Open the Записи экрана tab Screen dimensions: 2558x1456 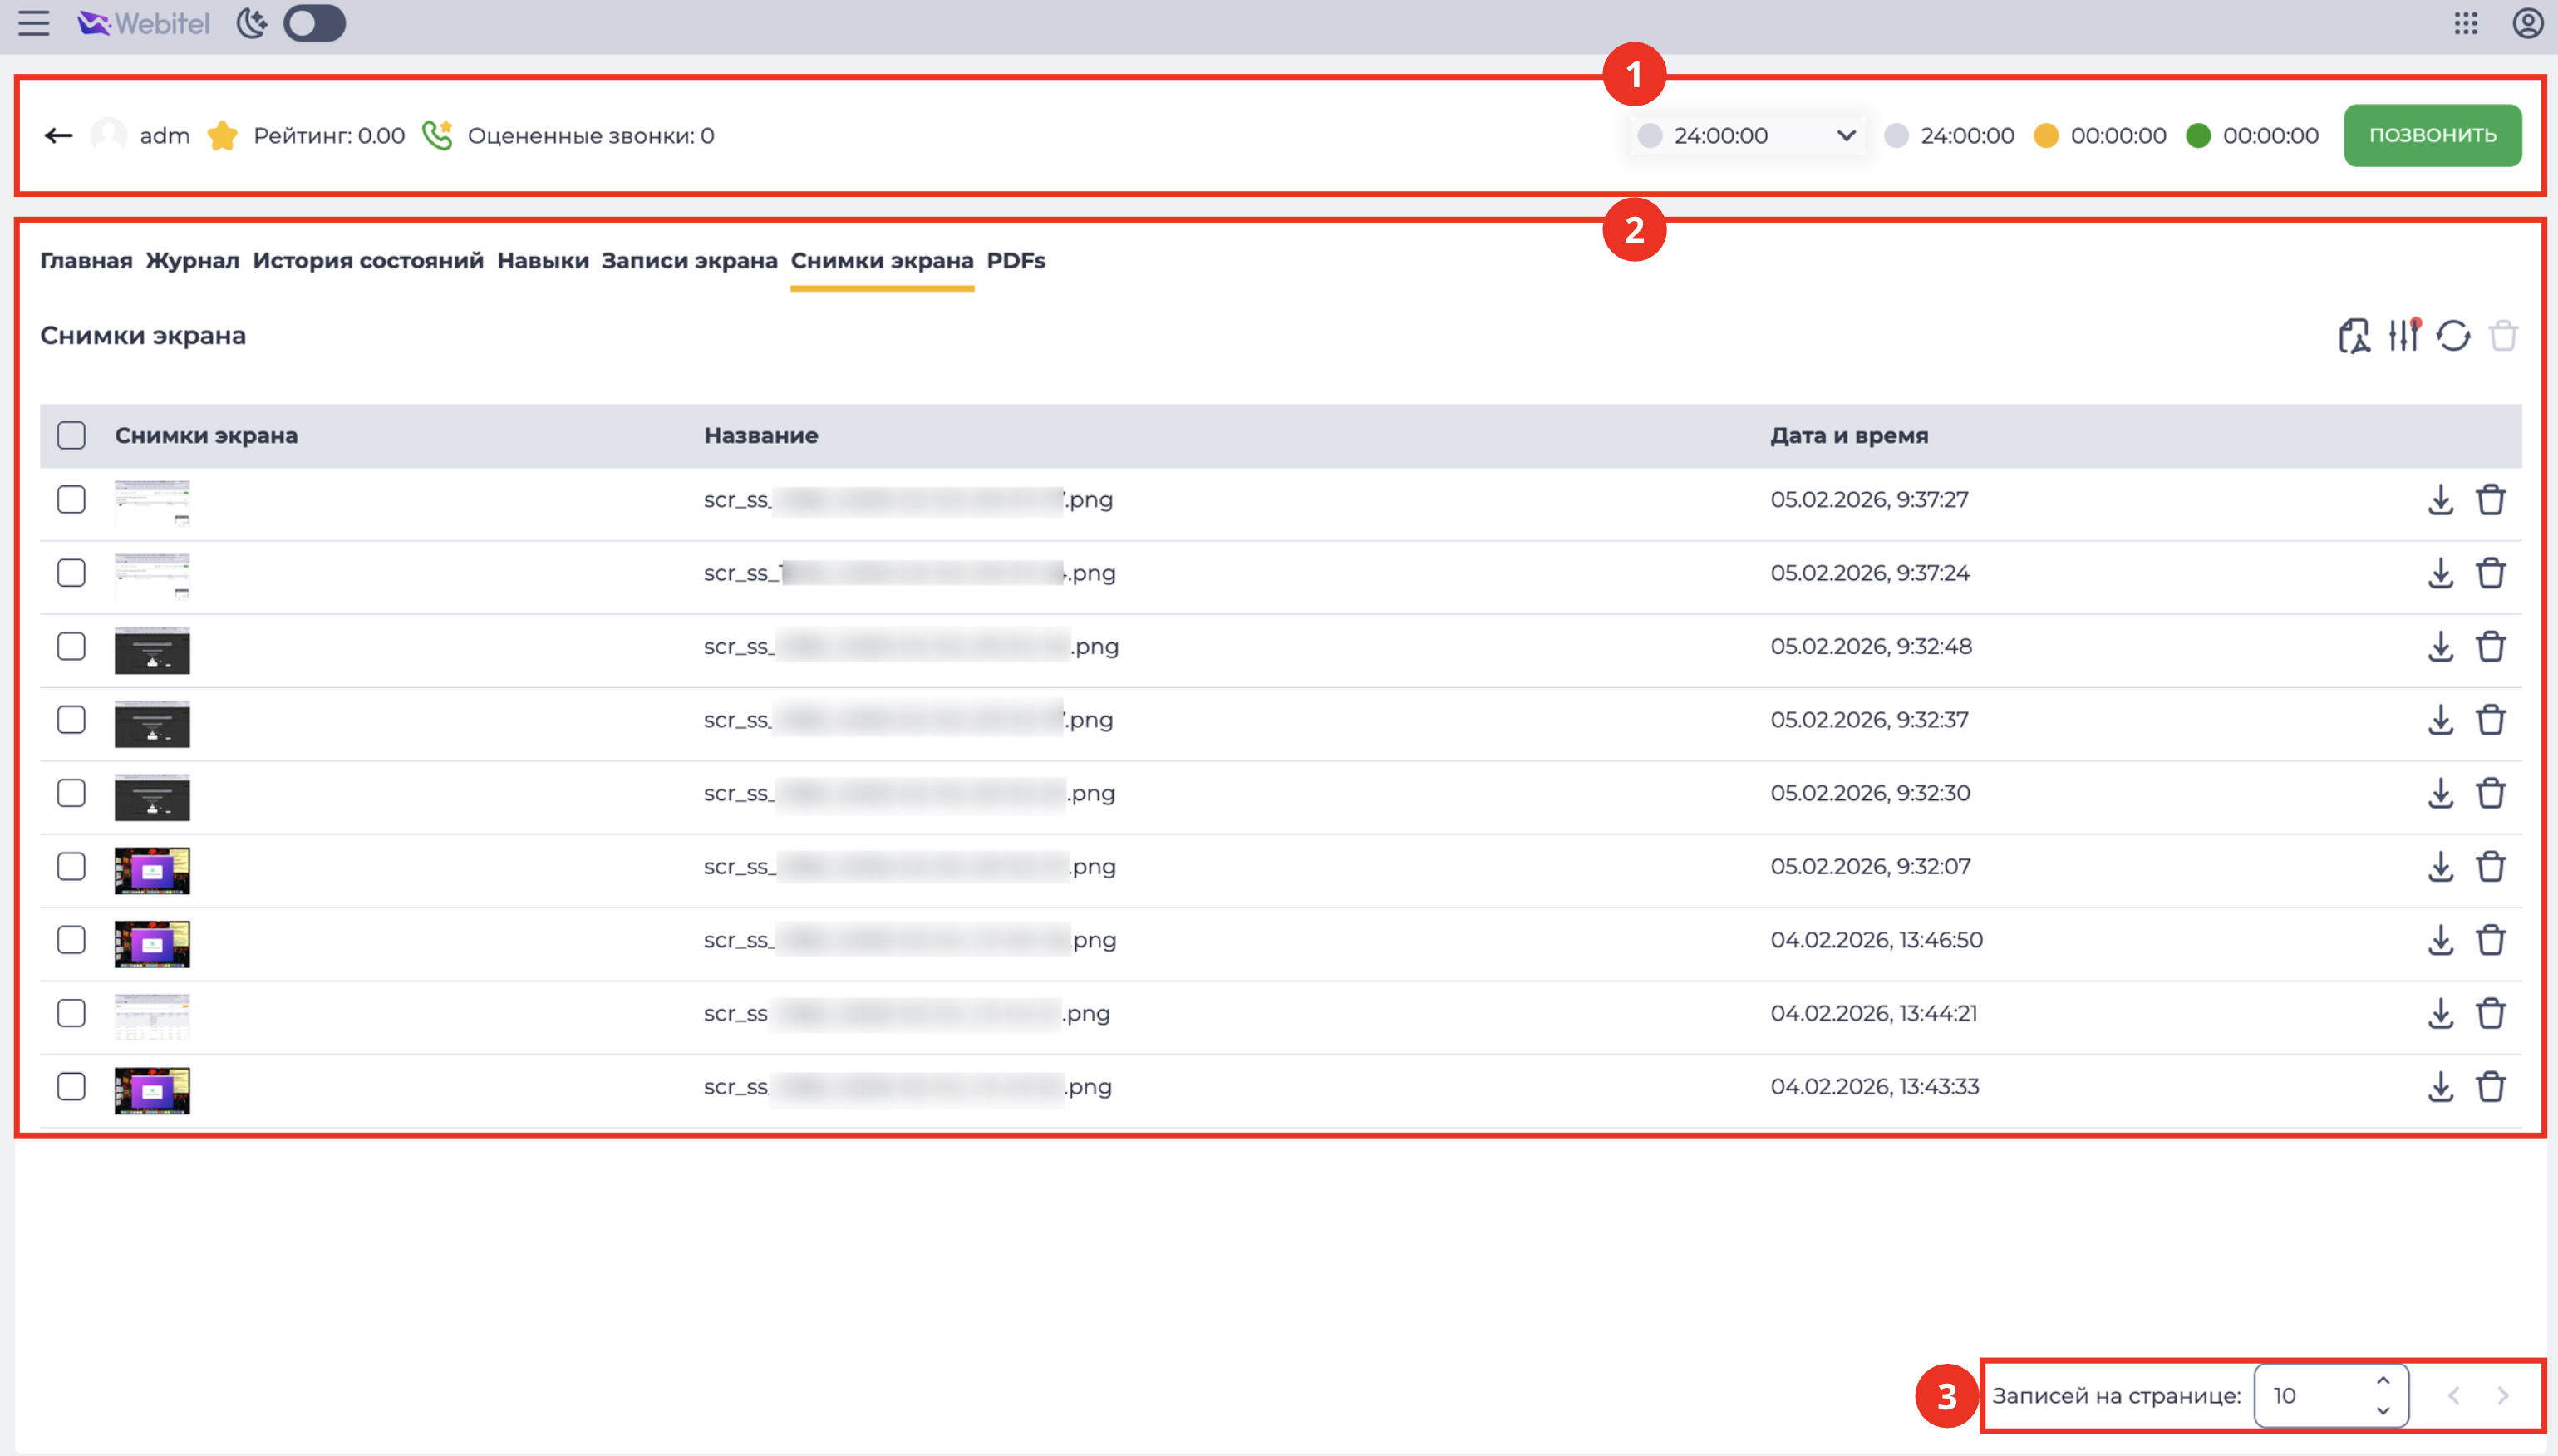pyautogui.click(x=689, y=261)
